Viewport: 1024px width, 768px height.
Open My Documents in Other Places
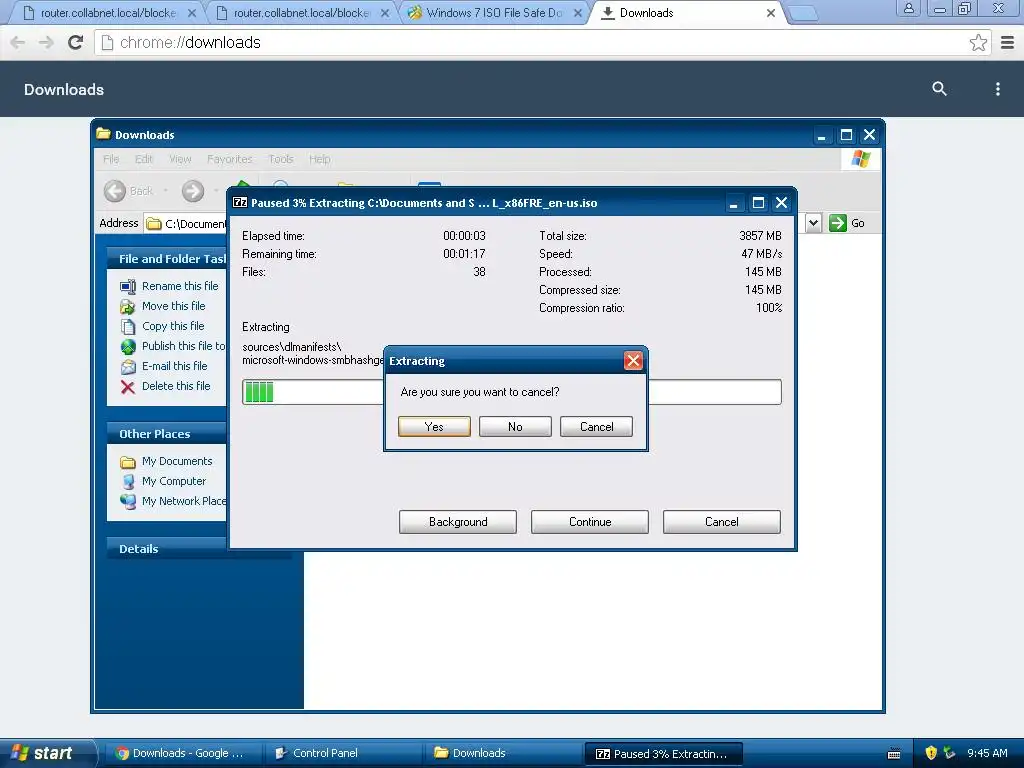coord(177,461)
